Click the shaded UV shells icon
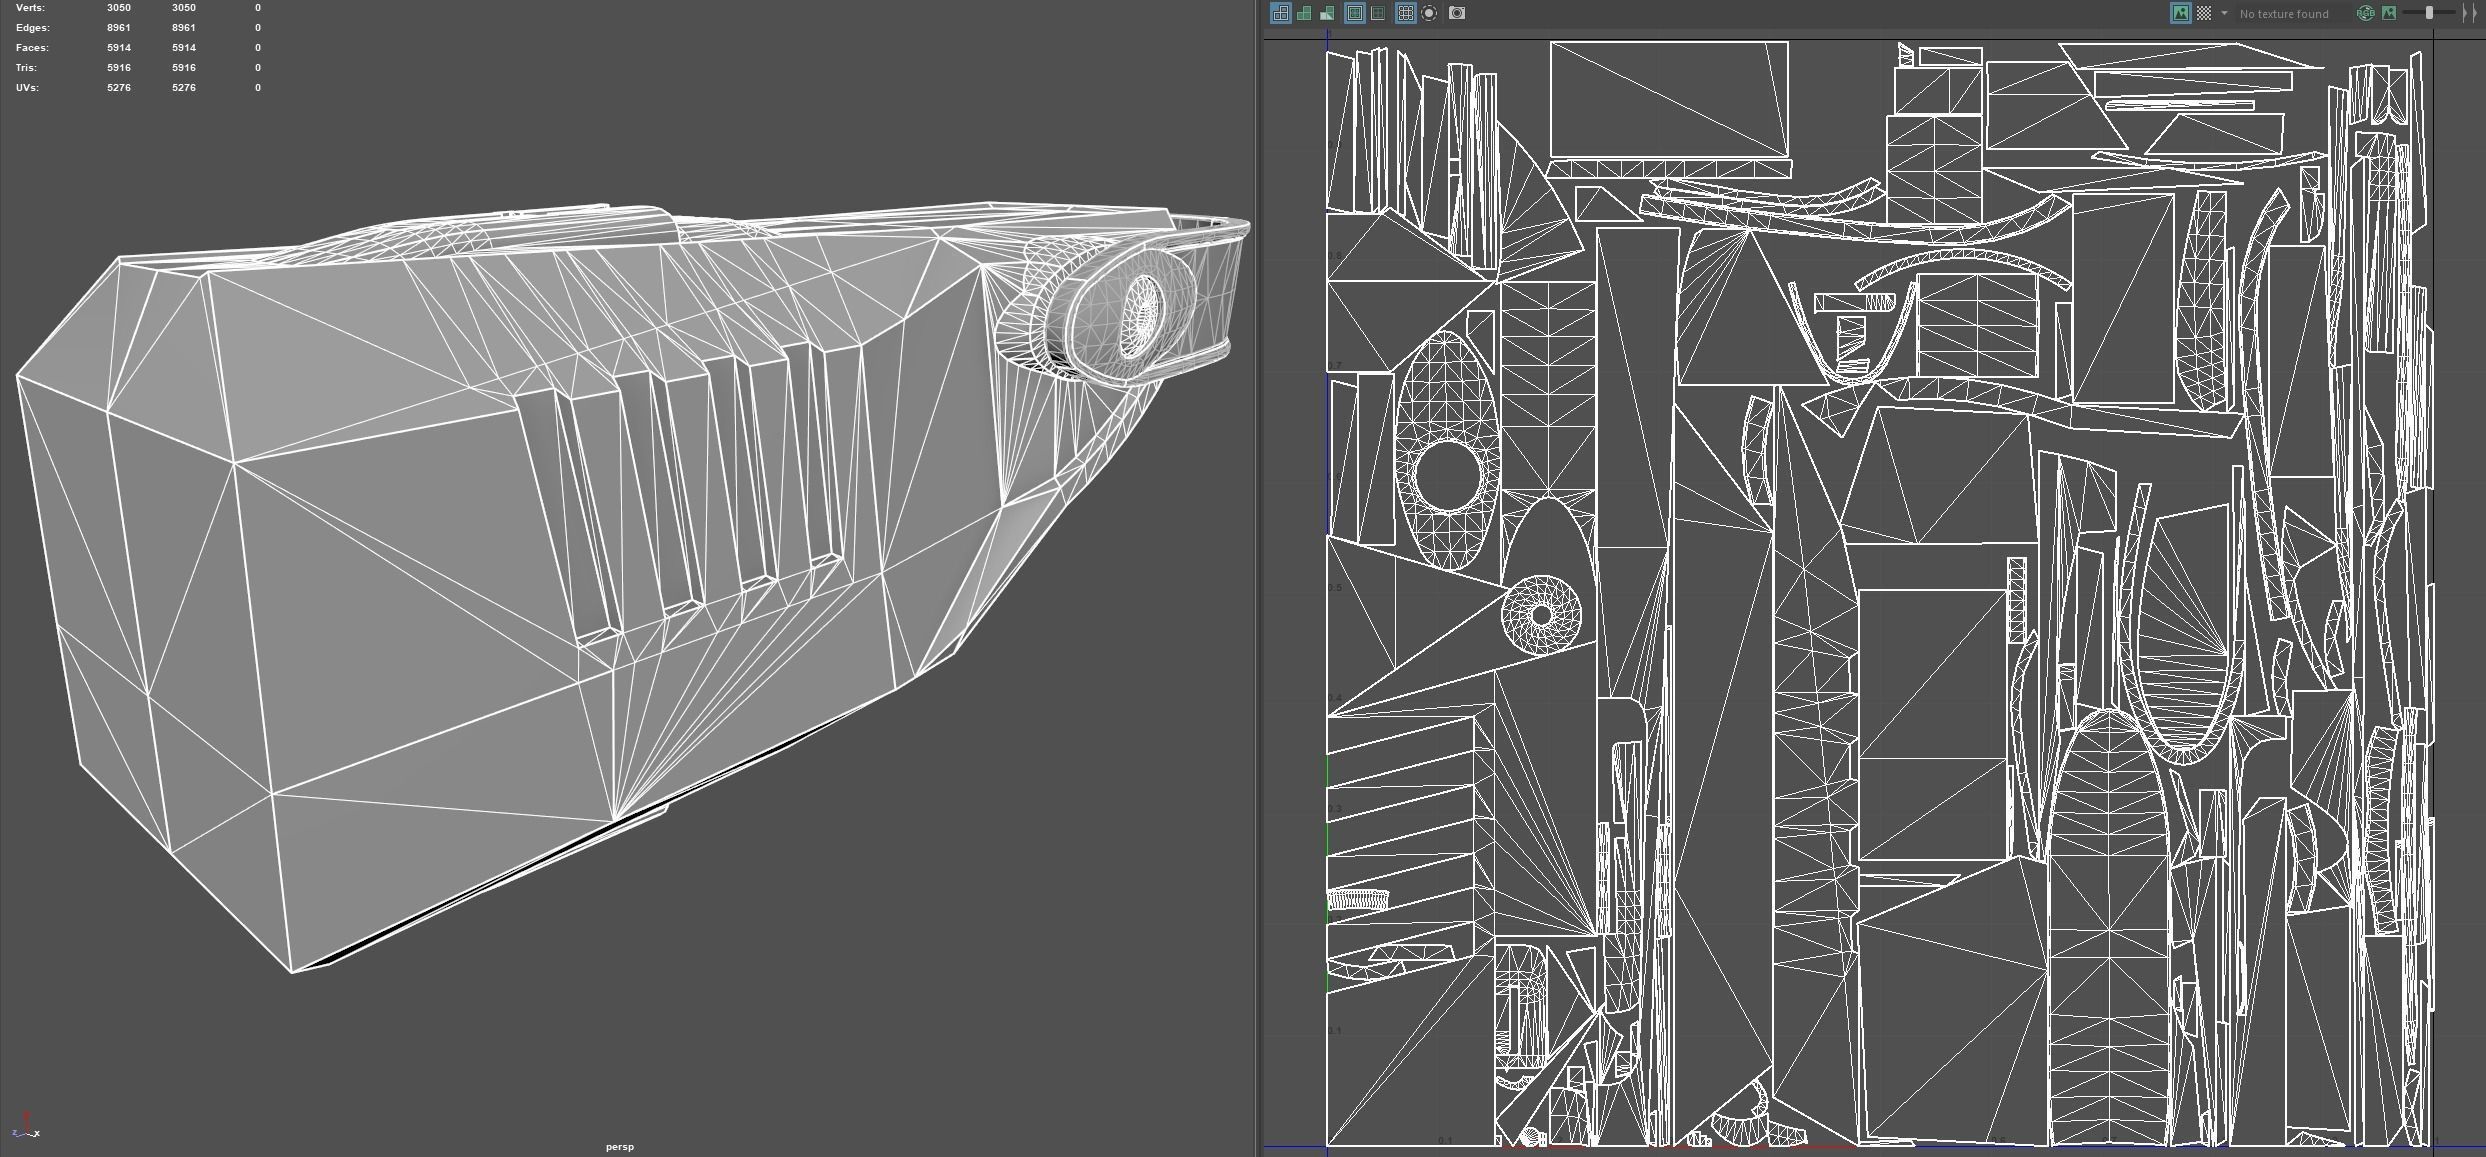The image size is (2486, 1157). pyautogui.click(x=1304, y=13)
